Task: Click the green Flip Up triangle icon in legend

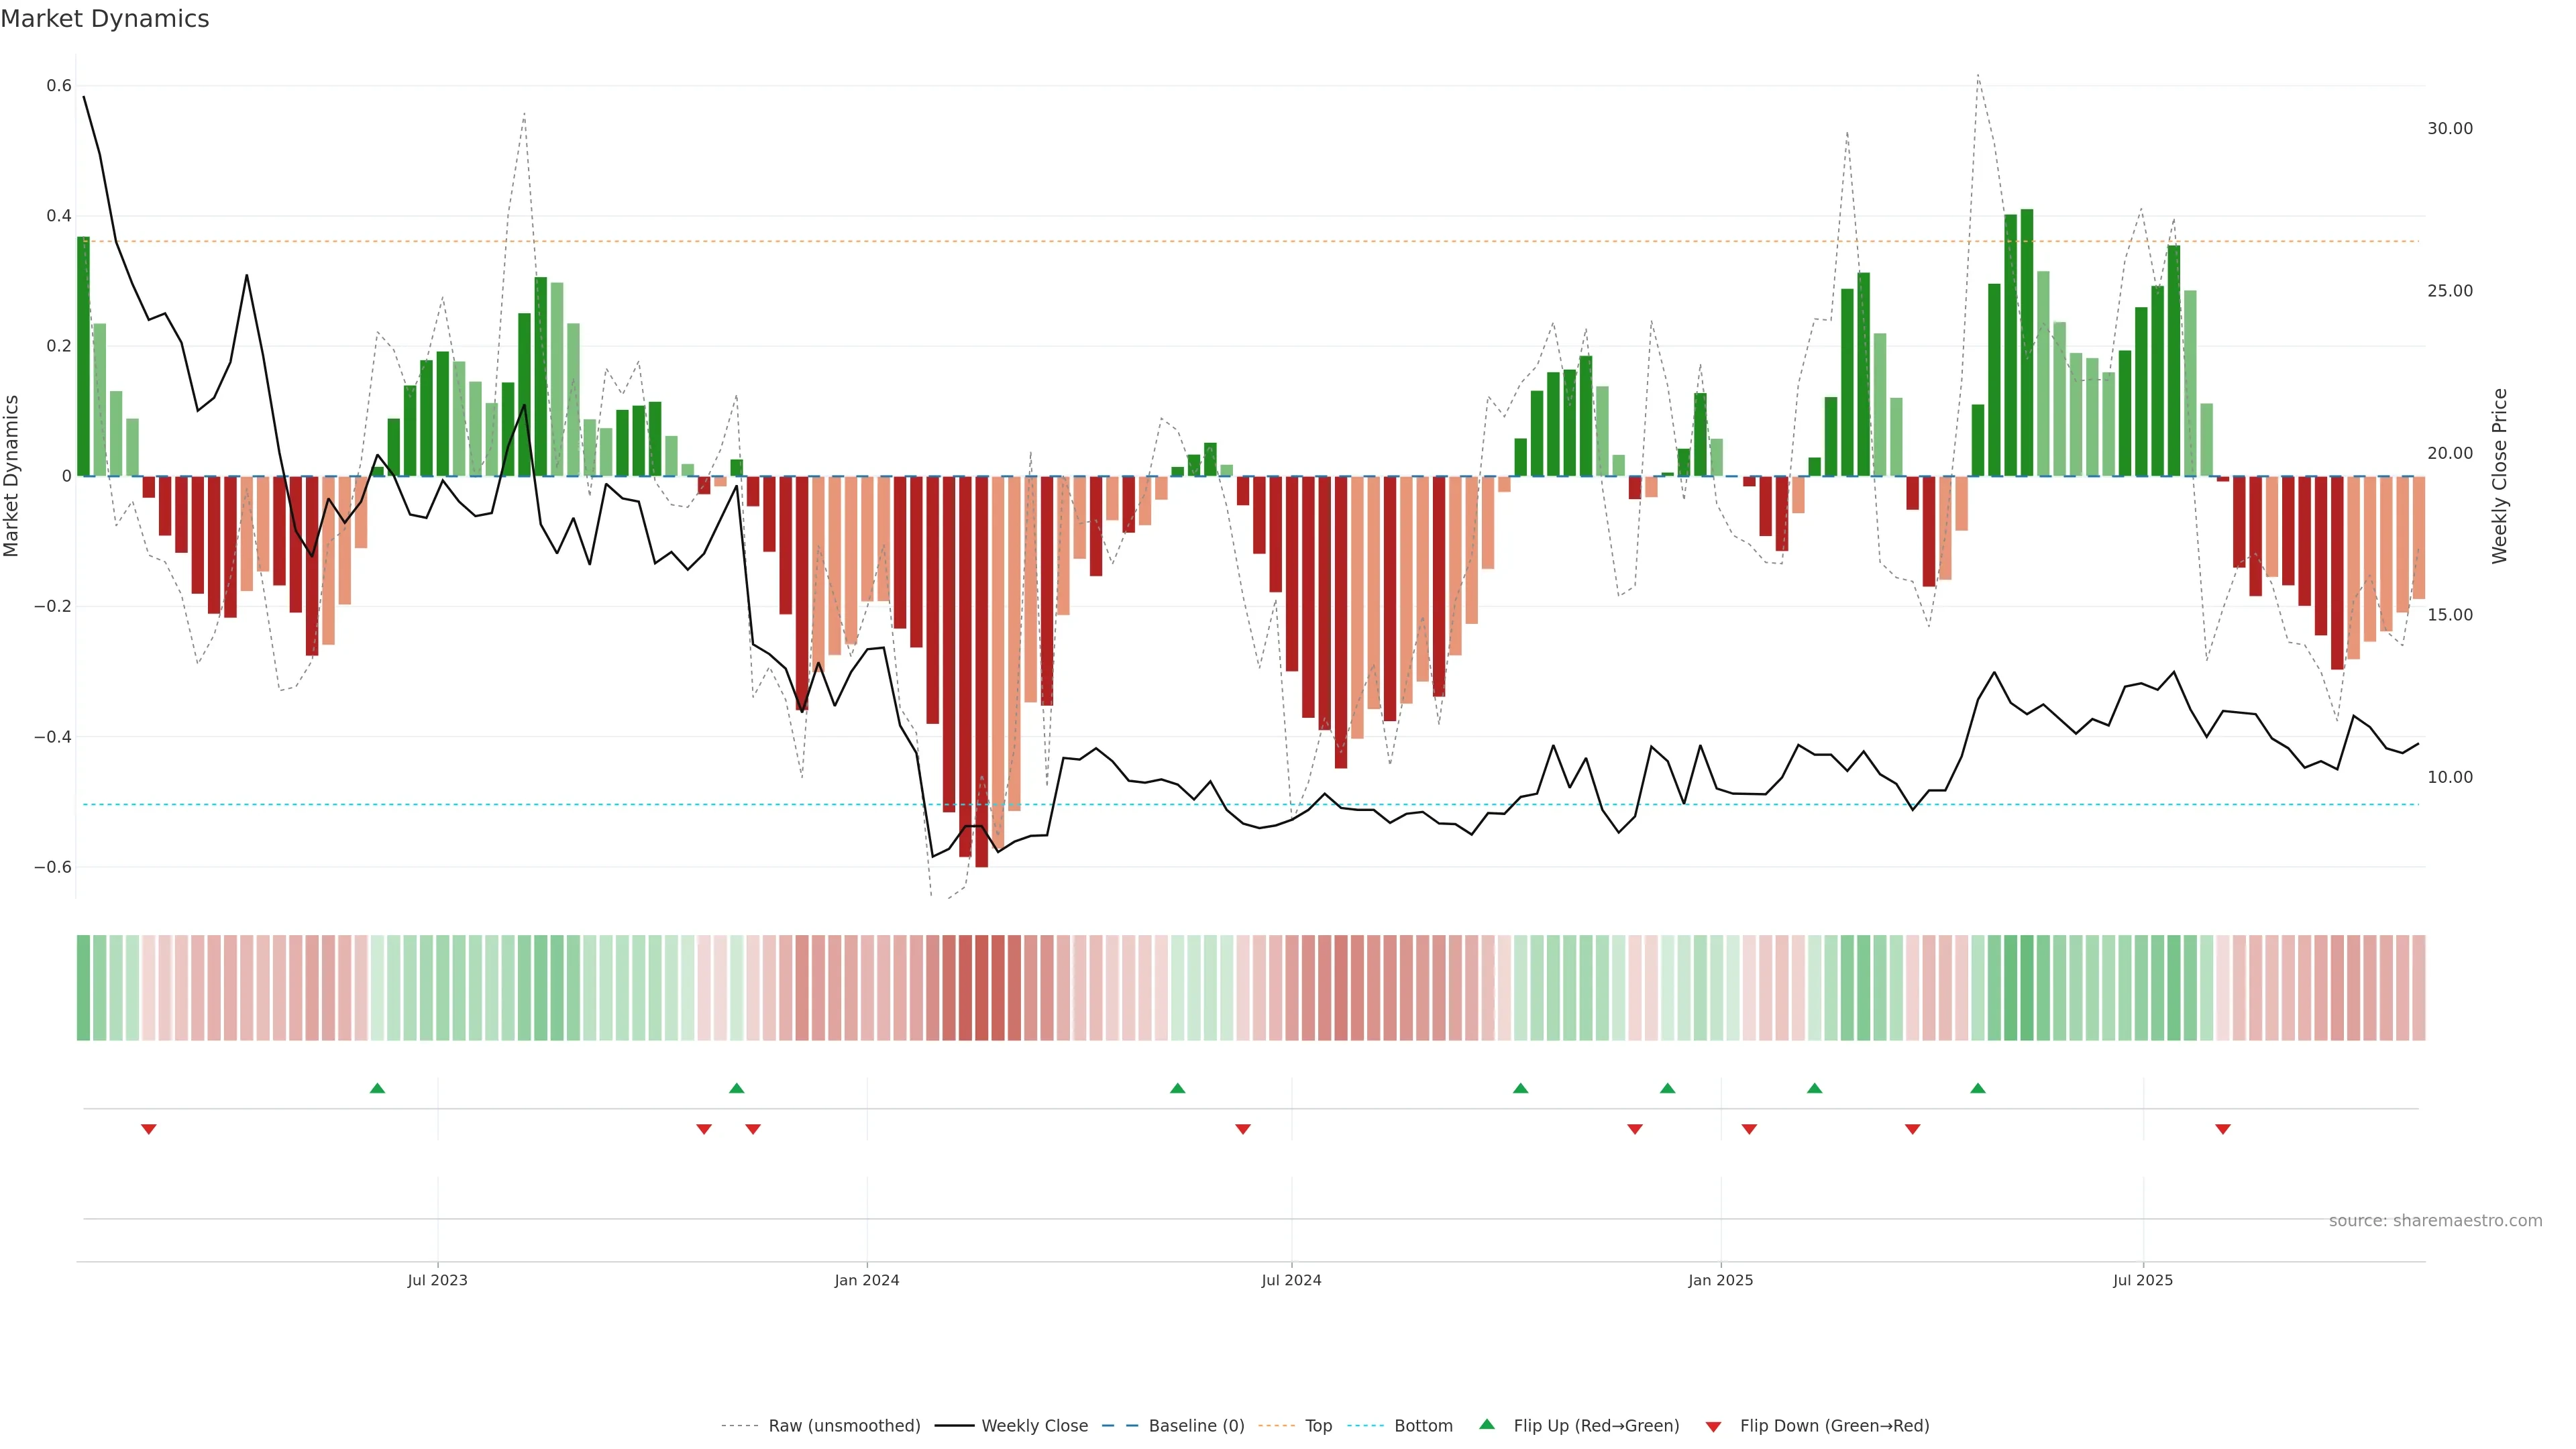Action: pyautogui.click(x=1487, y=1424)
